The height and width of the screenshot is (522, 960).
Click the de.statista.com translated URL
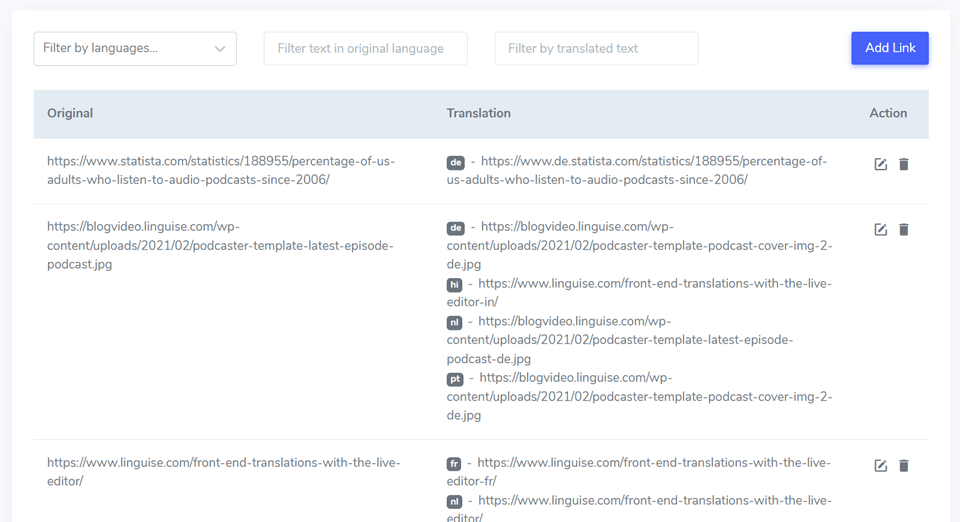pos(637,170)
